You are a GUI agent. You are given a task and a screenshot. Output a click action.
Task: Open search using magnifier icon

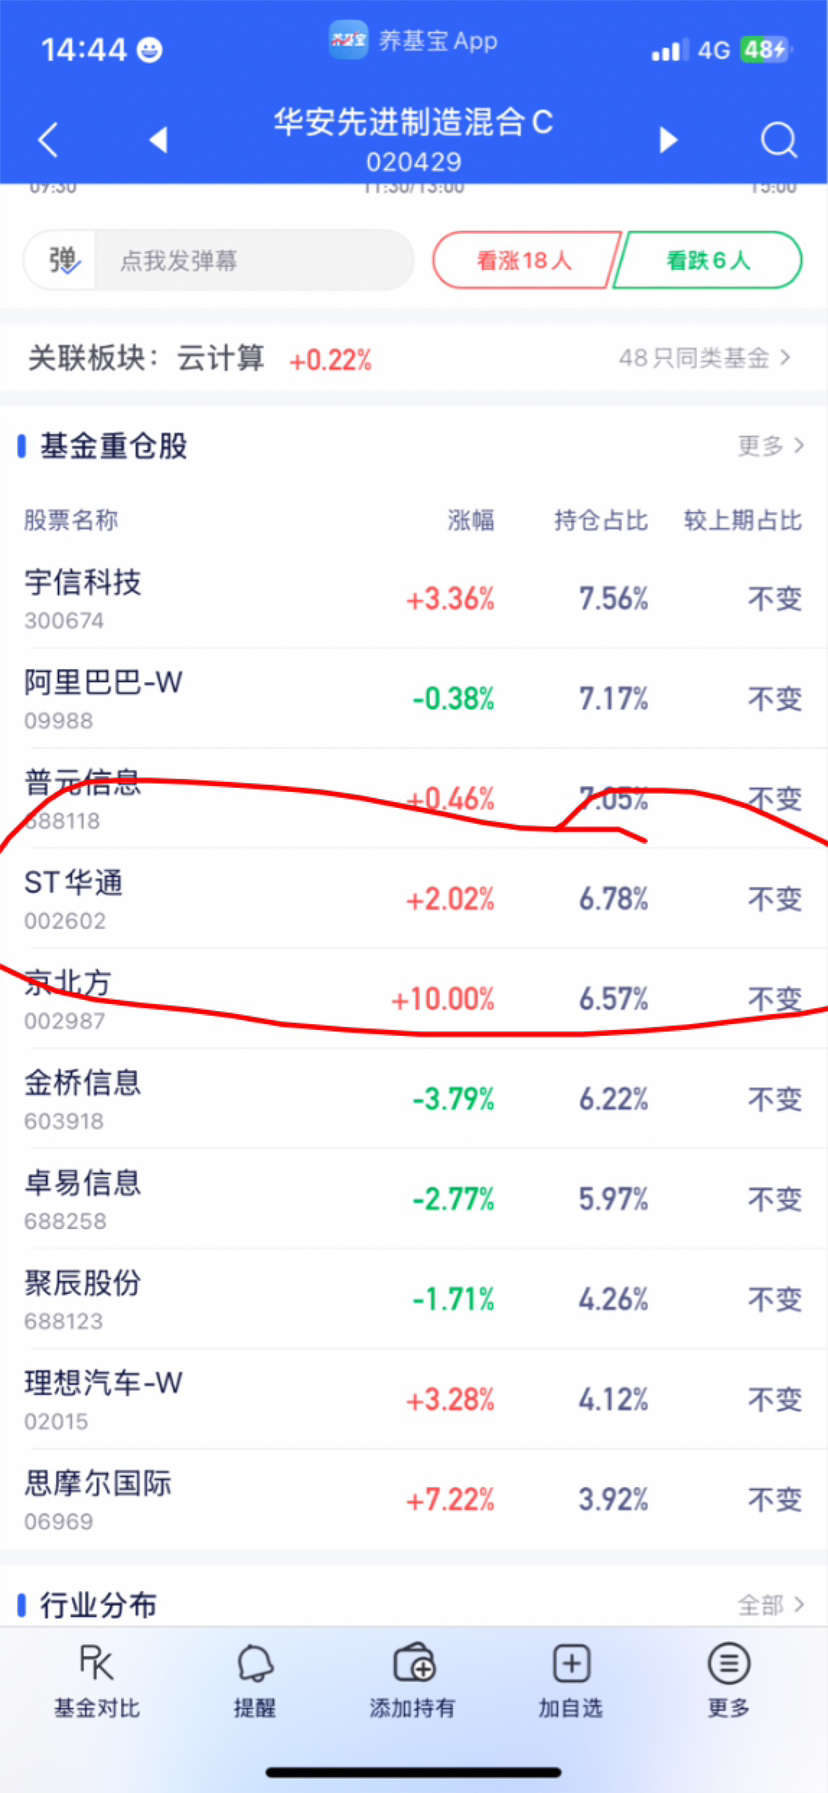pos(779,140)
